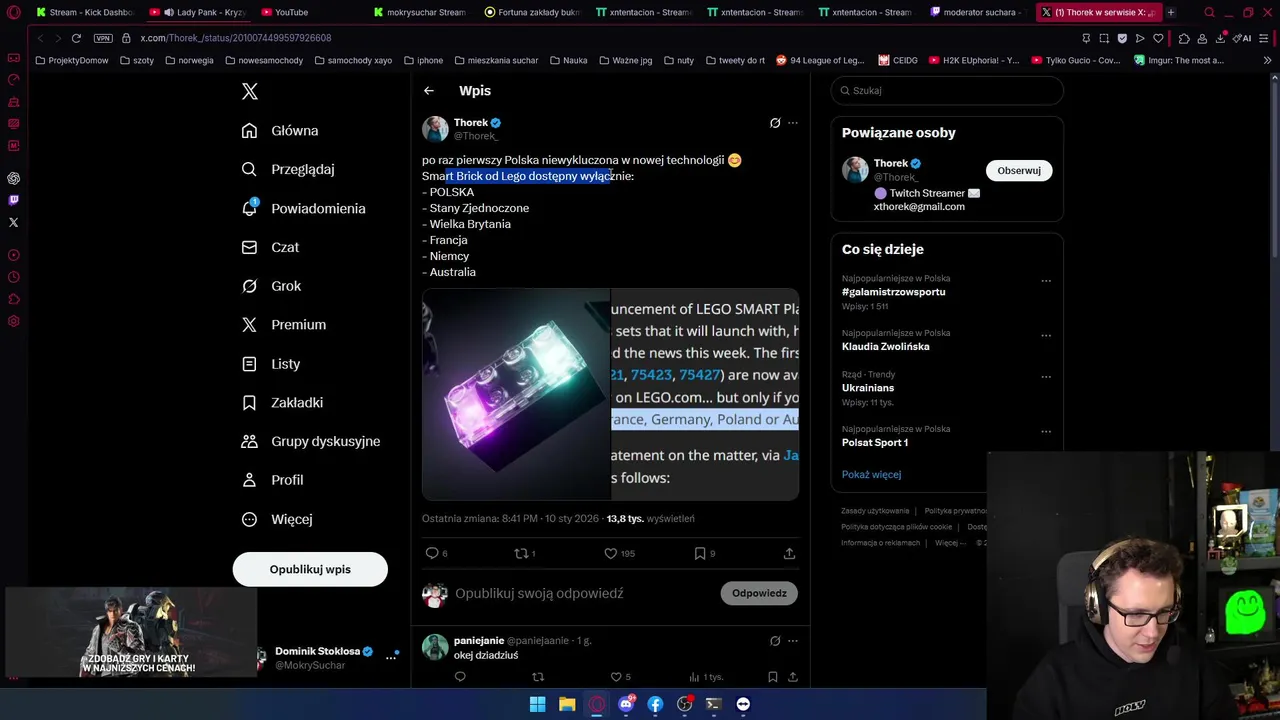Open Grok in X navigation

pos(271,286)
